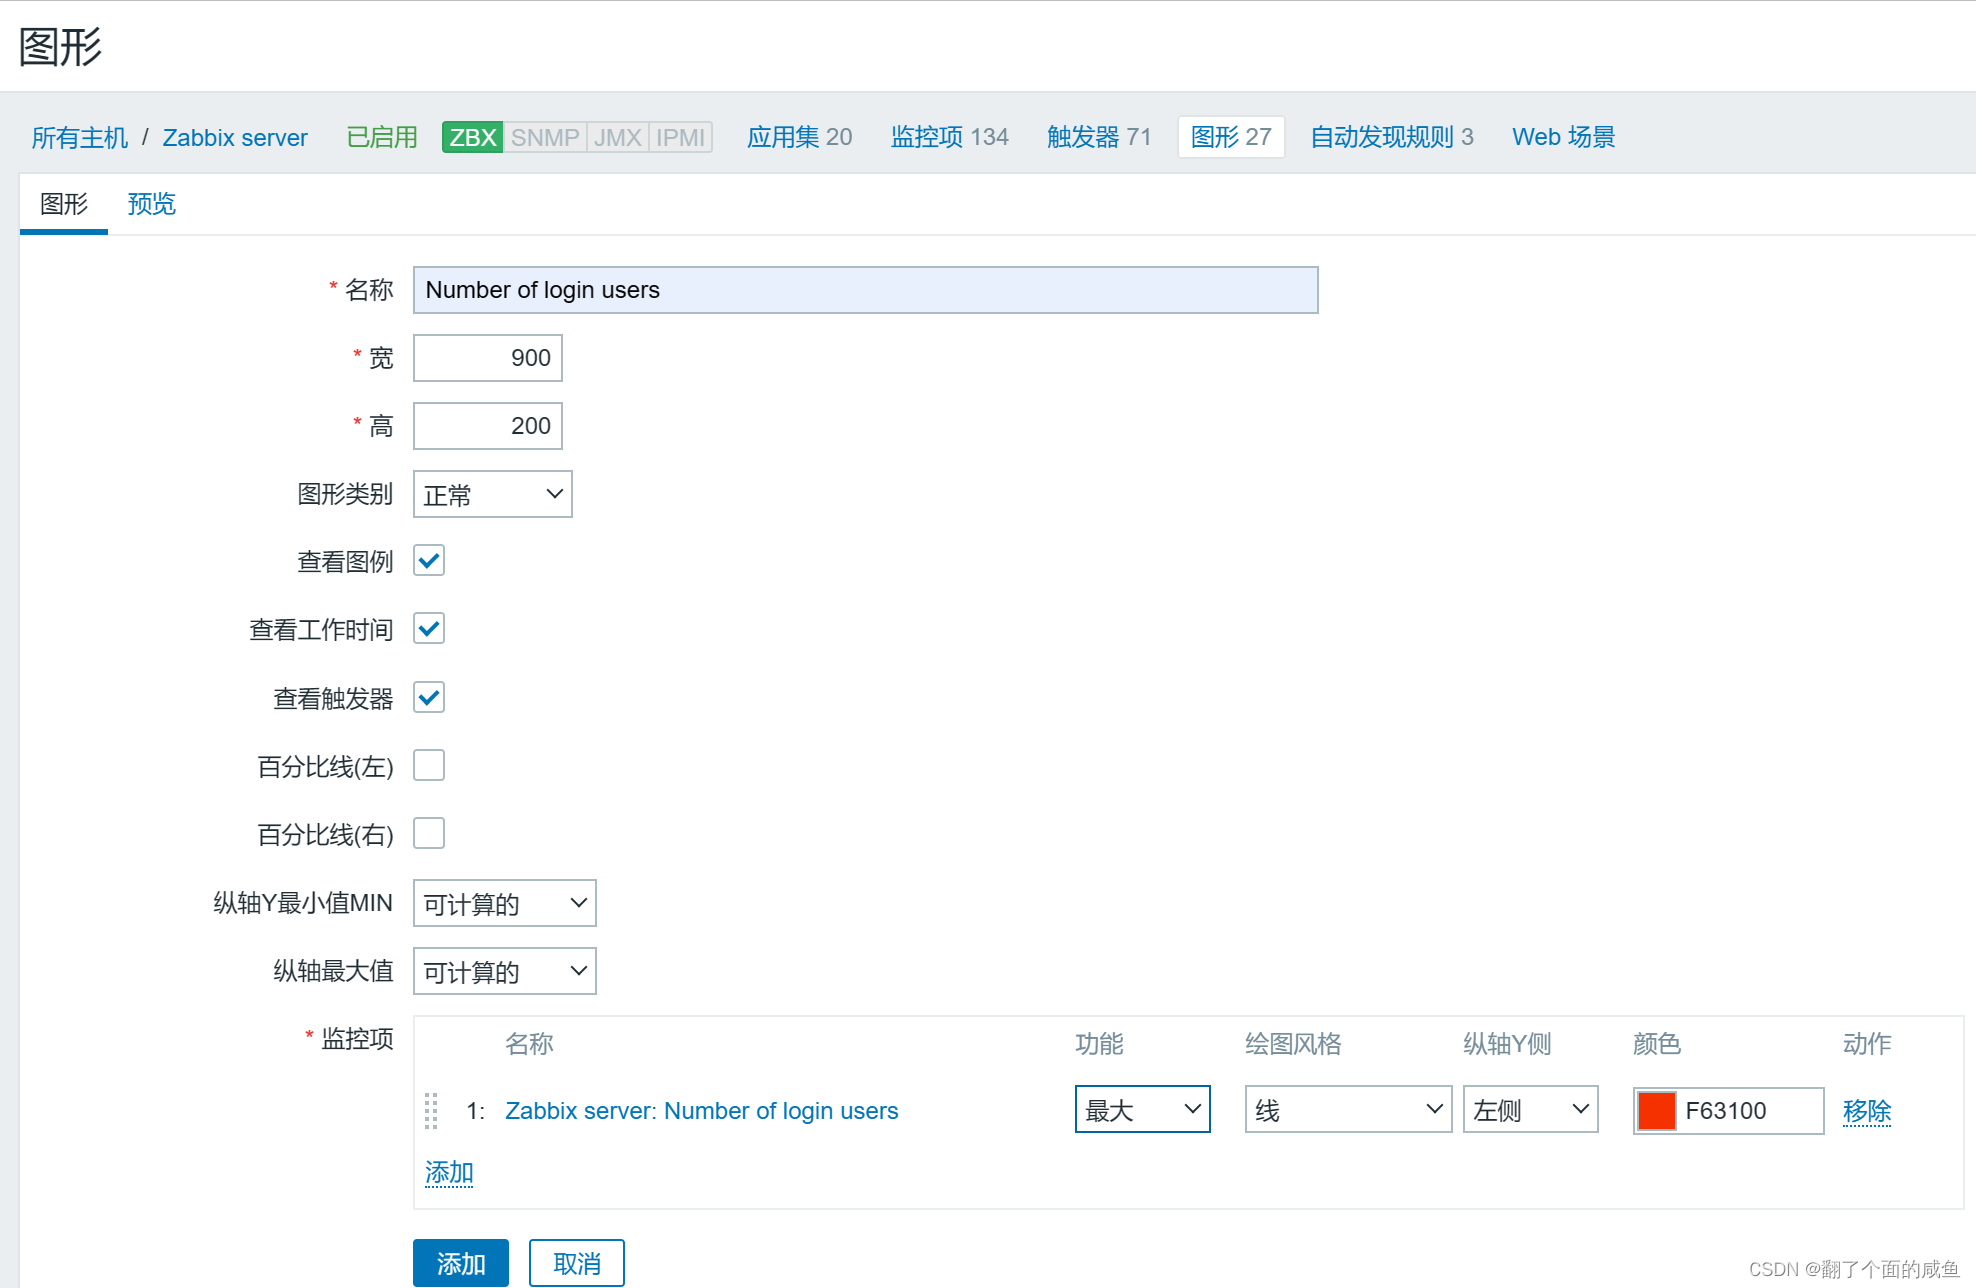The width and height of the screenshot is (1976, 1288).
Task: Click the IPMI availability badge
Action: click(x=680, y=137)
